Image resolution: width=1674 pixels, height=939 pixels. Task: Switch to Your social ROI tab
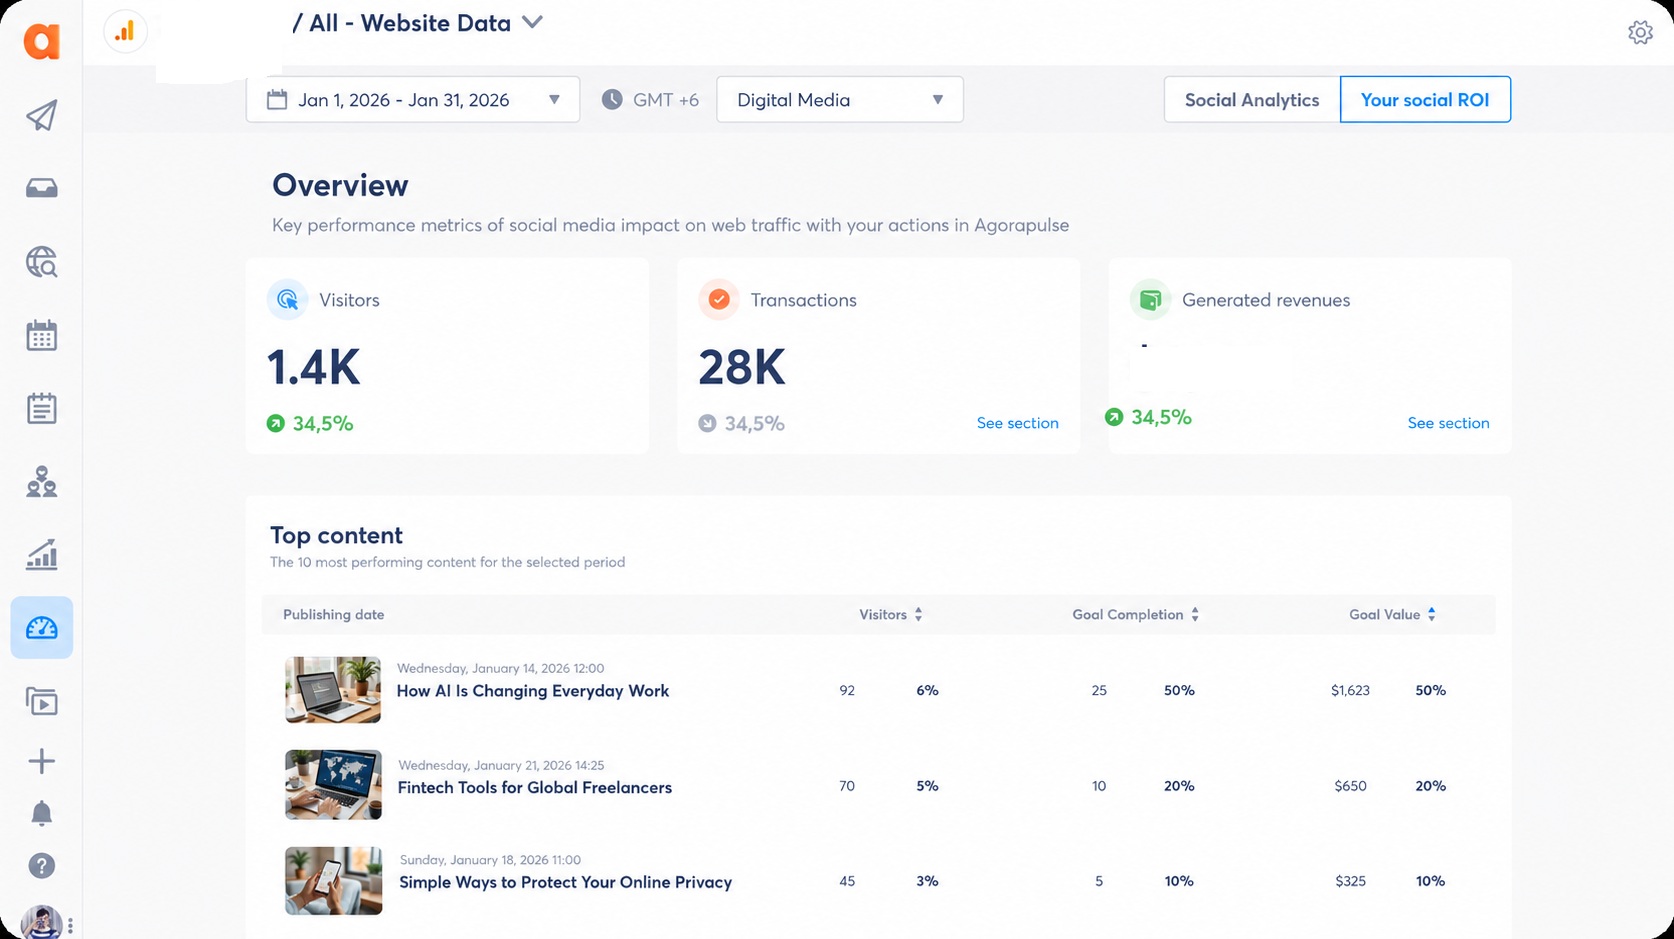click(x=1425, y=100)
